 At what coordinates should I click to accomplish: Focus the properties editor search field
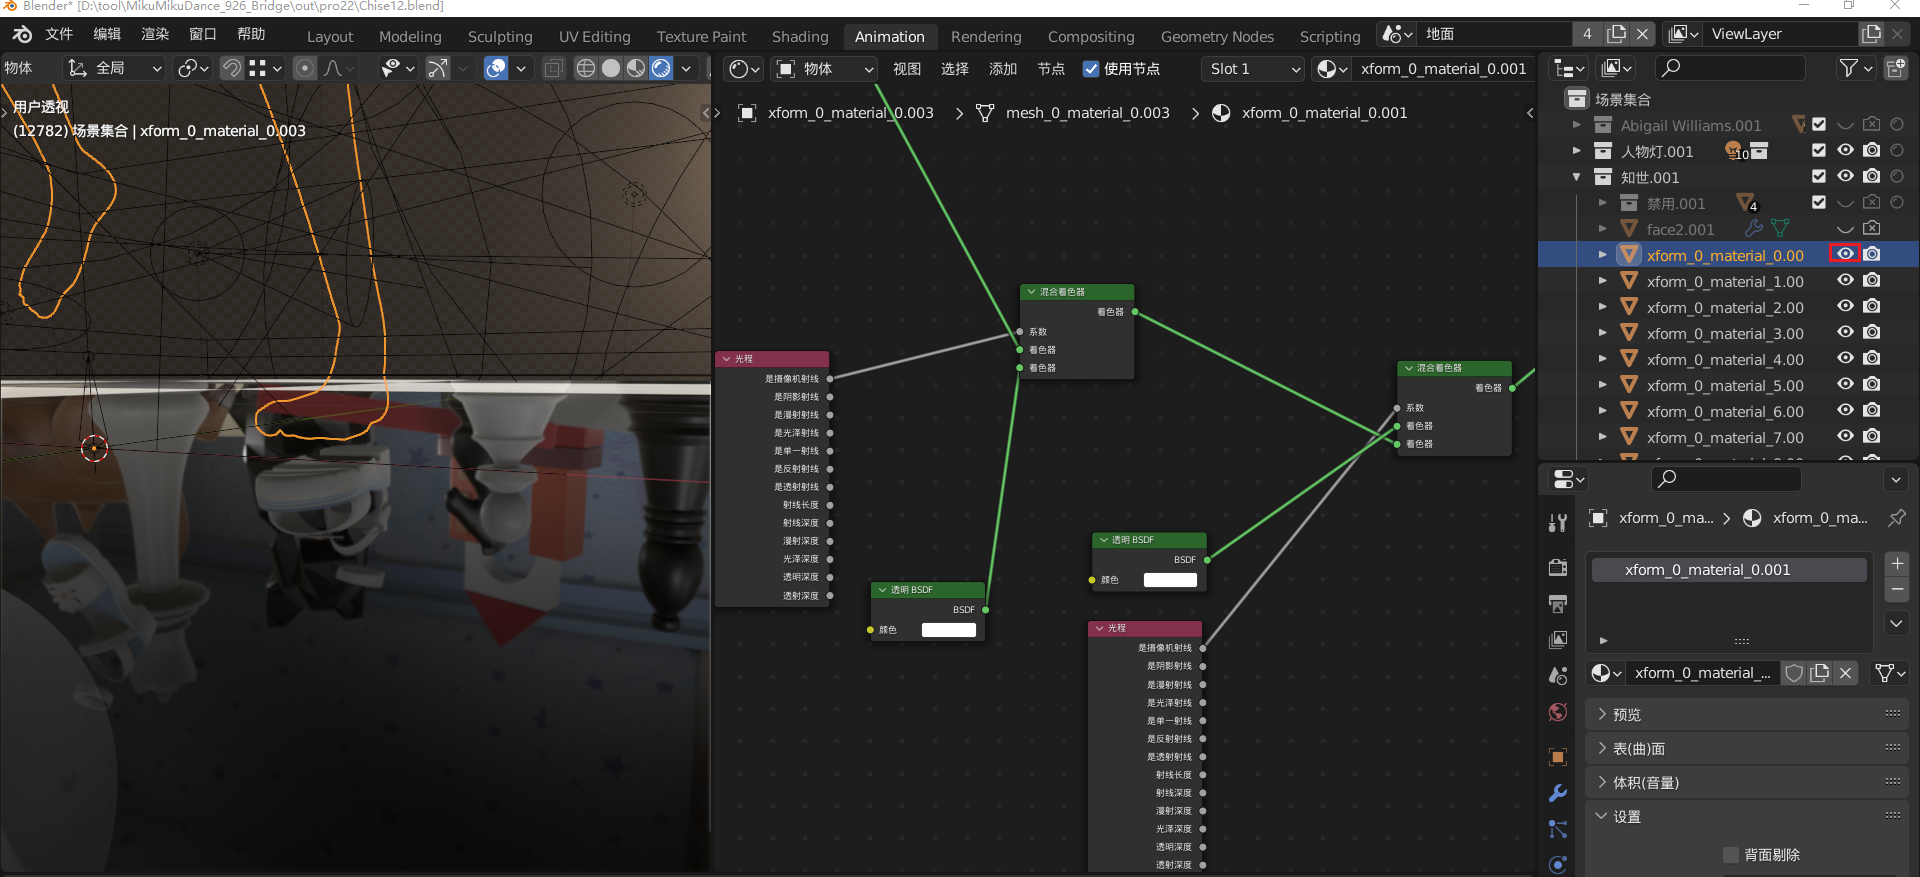click(x=1726, y=479)
